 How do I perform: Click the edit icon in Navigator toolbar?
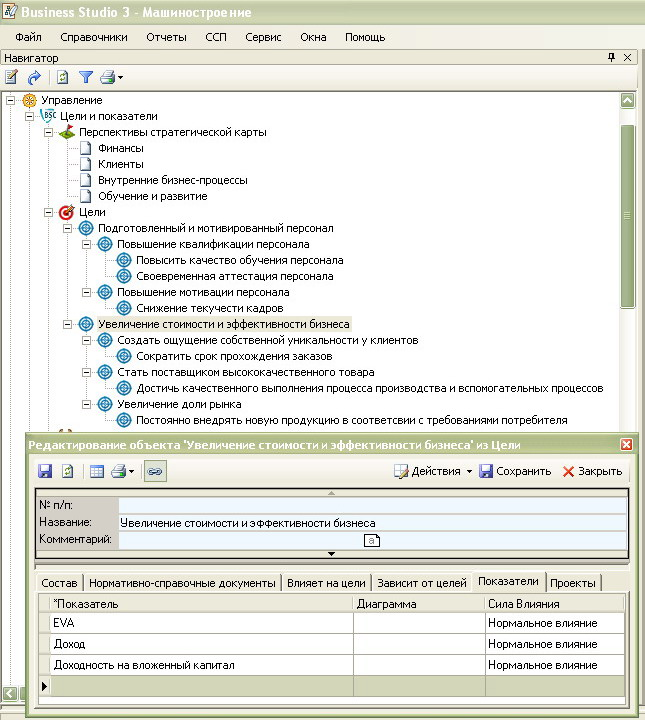click(x=12, y=77)
